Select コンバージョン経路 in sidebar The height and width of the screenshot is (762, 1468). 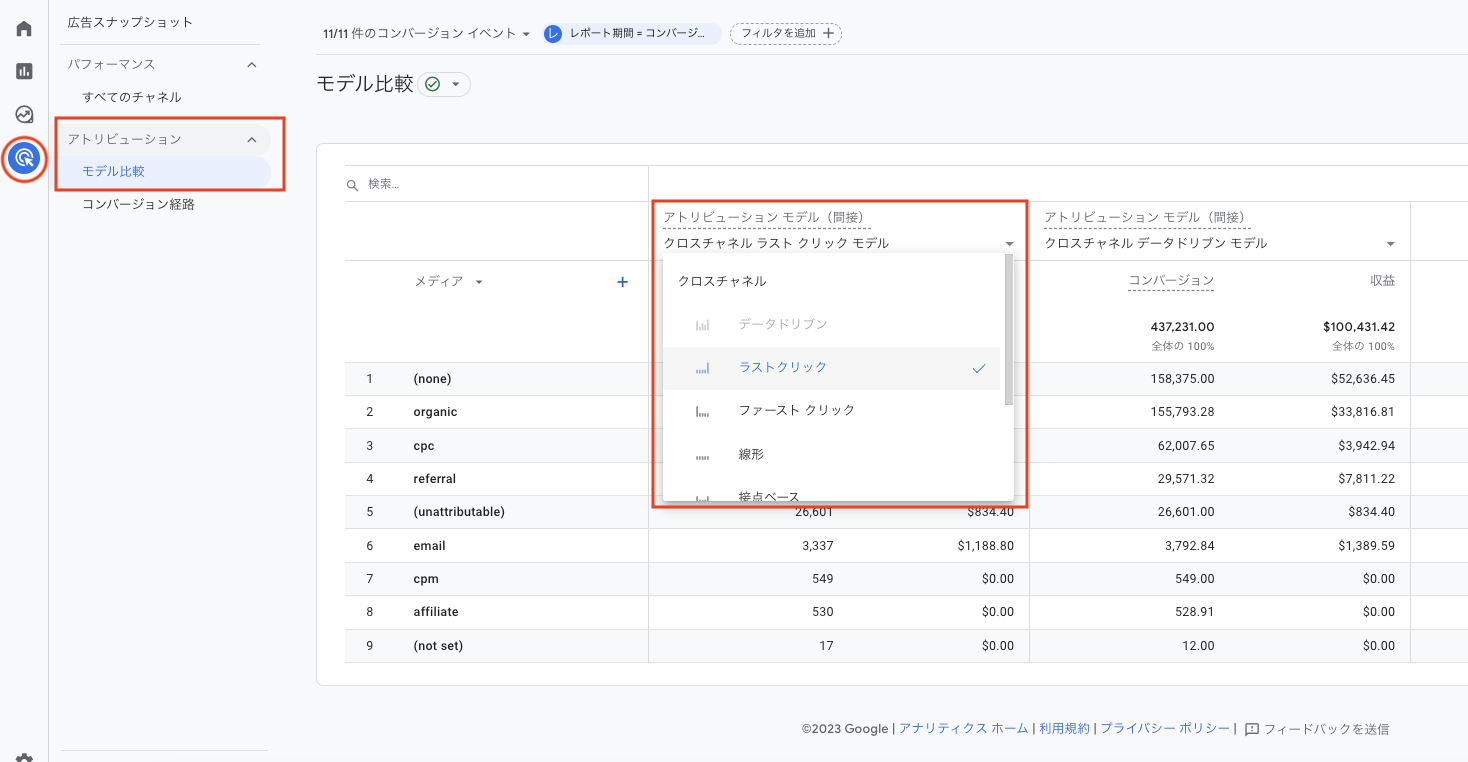(138, 204)
